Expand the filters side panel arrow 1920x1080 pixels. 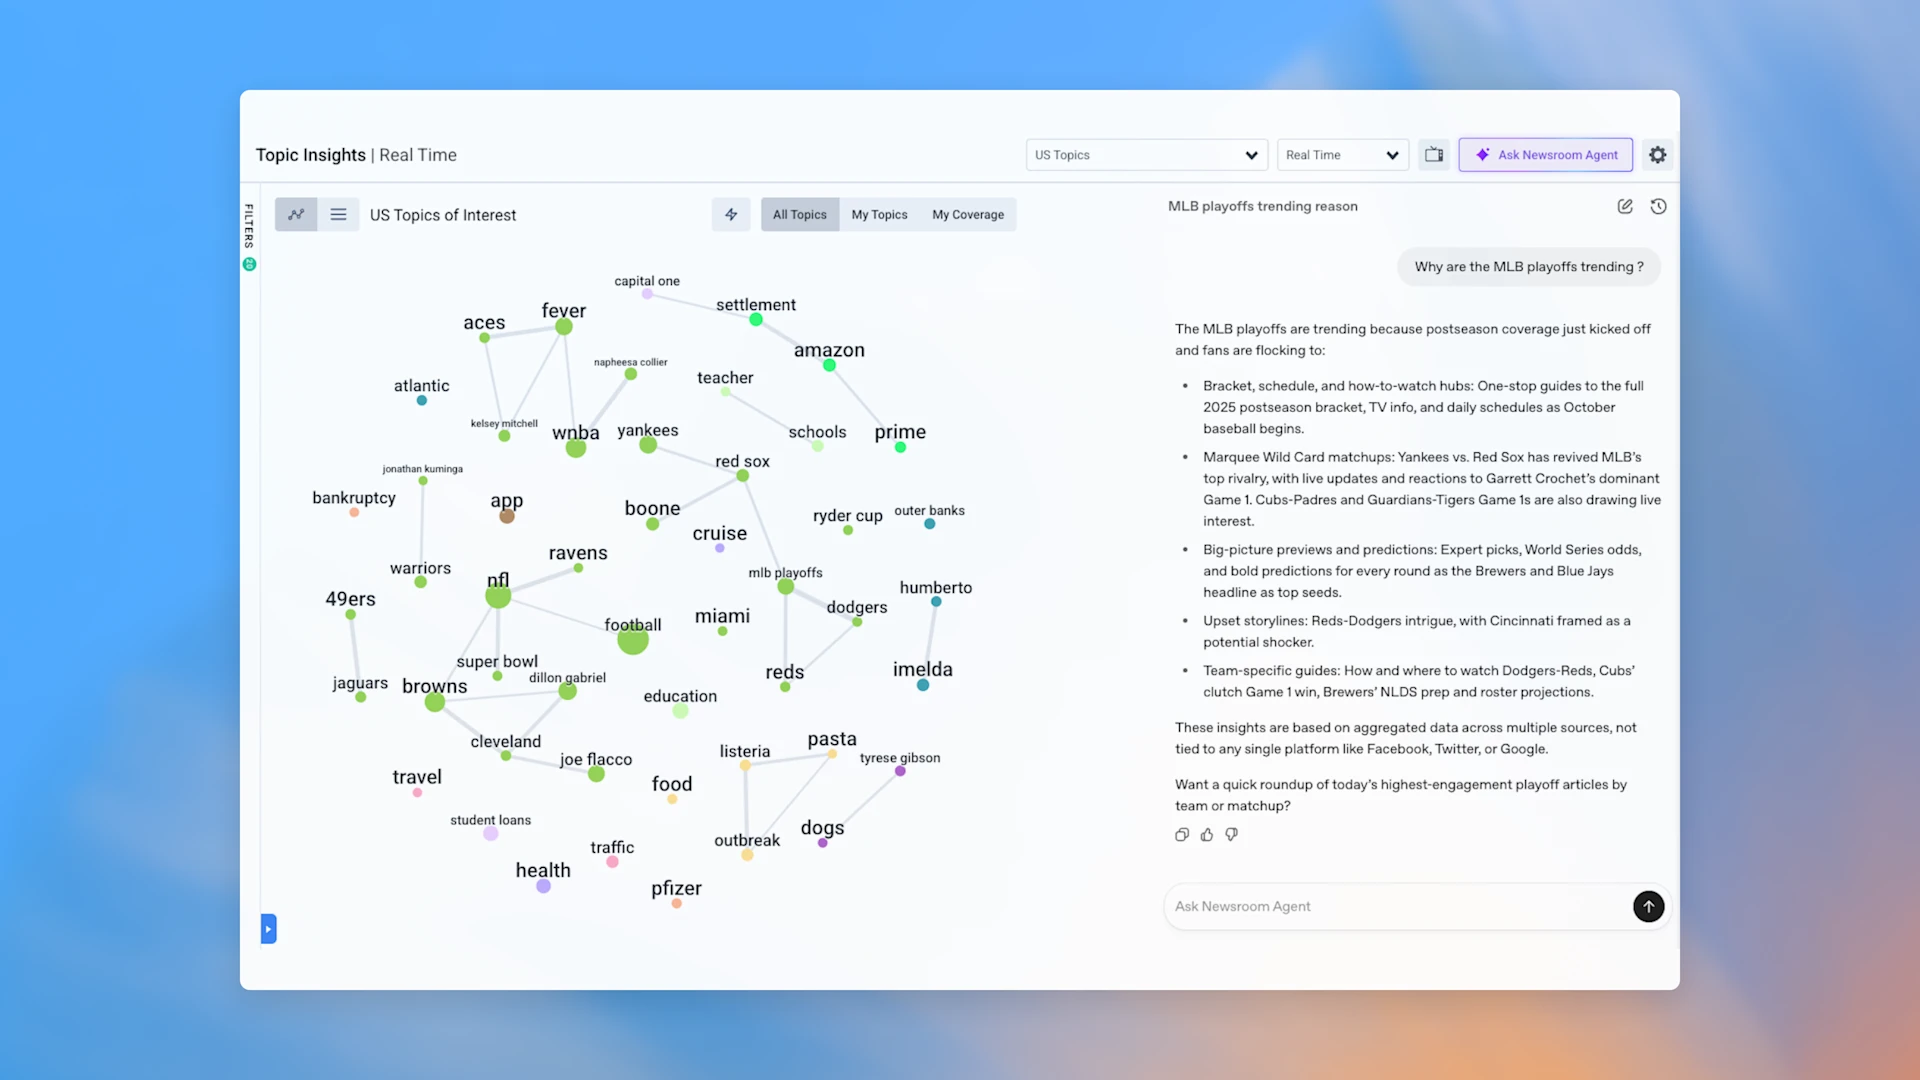point(268,928)
